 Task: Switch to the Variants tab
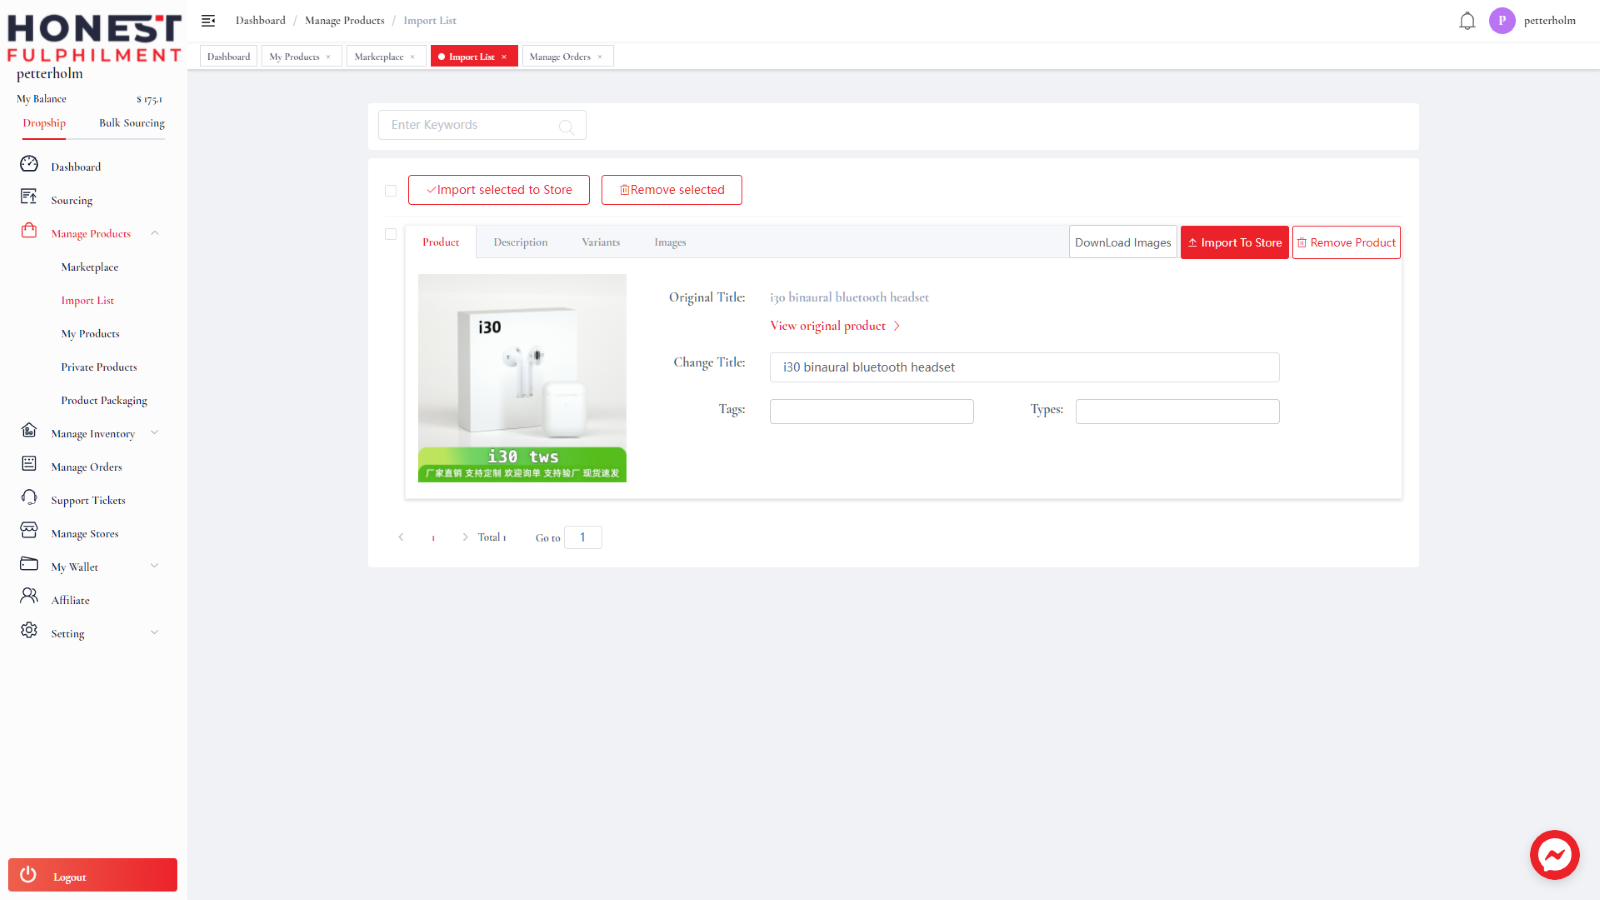pyautogui.click(x=601, y=243)
